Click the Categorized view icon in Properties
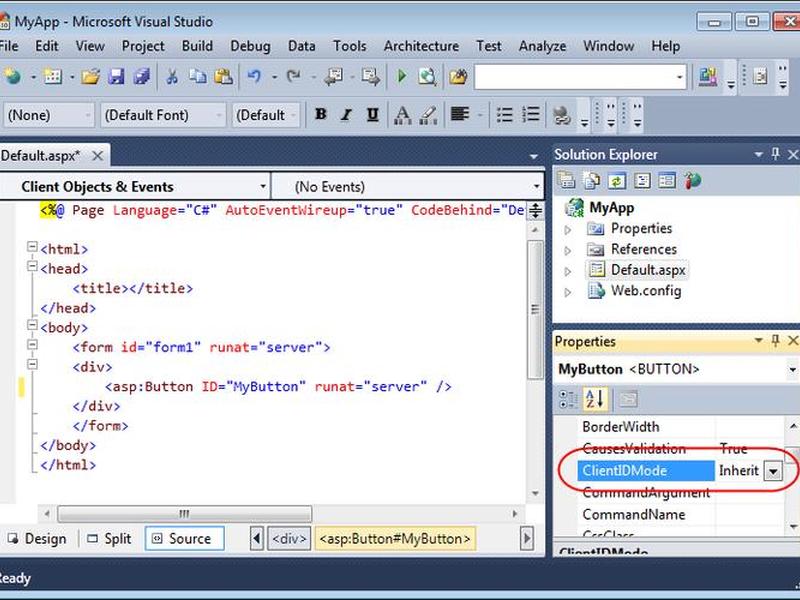The image size is (800, 600). pos(567,399)
